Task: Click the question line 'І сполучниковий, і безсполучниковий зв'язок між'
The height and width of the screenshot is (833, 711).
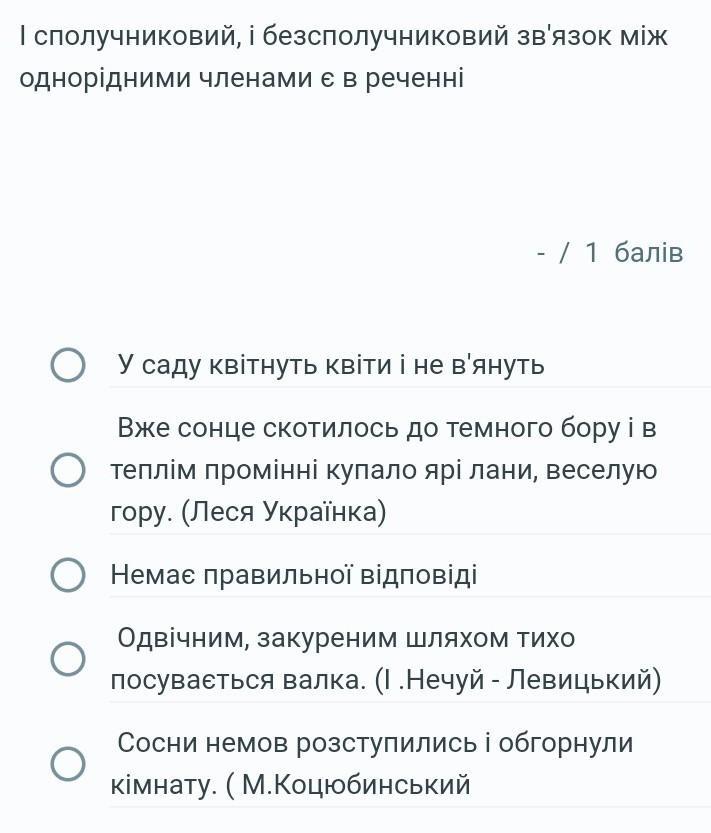Action: (343, 37)
